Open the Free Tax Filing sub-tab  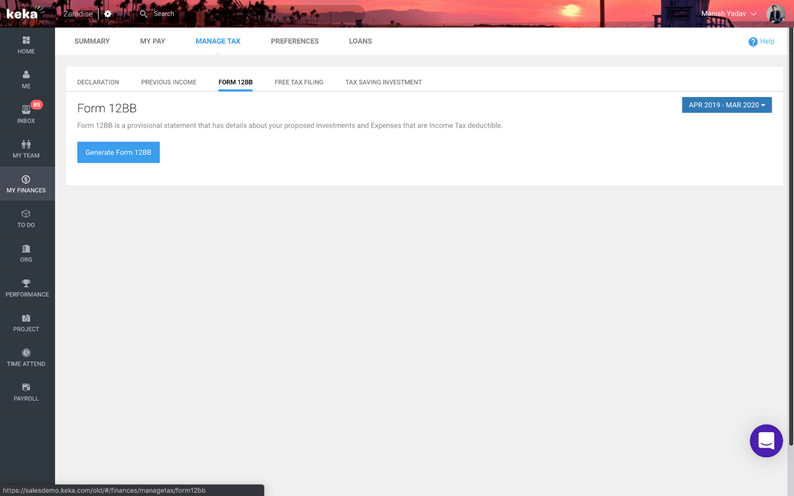click(x=299, y=82)
